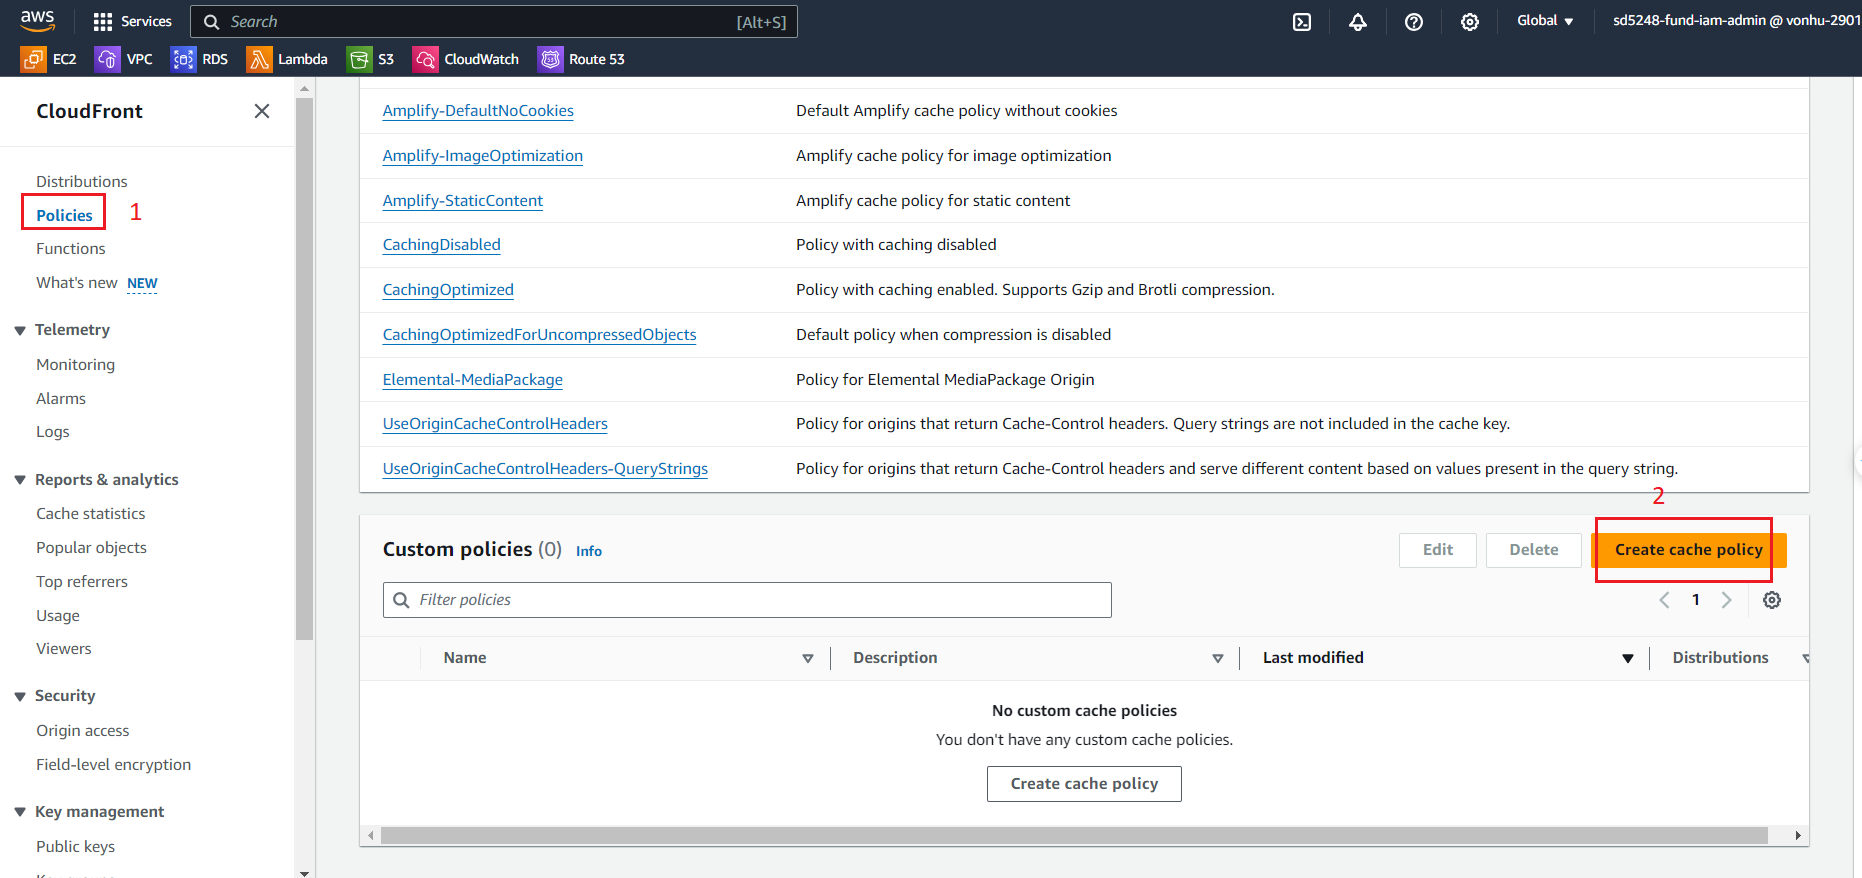Image resolution: width=1862 pixels, height=878 pixels.
Task: Open CloudShell icon in top navigation bar
Action: (x=1301, y=22)
